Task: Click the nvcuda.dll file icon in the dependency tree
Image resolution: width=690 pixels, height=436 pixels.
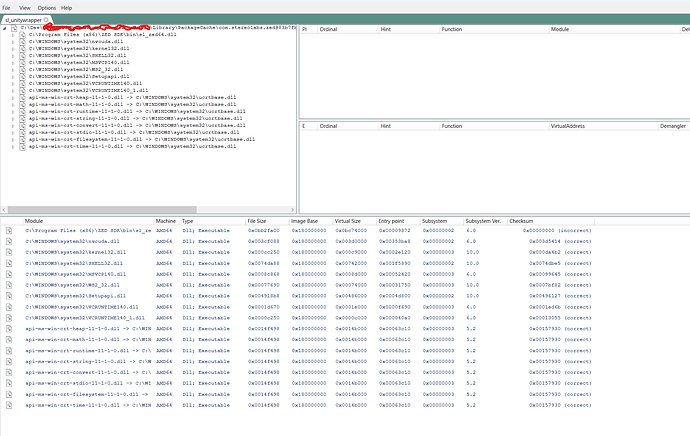Action: [x=22, y=41]
